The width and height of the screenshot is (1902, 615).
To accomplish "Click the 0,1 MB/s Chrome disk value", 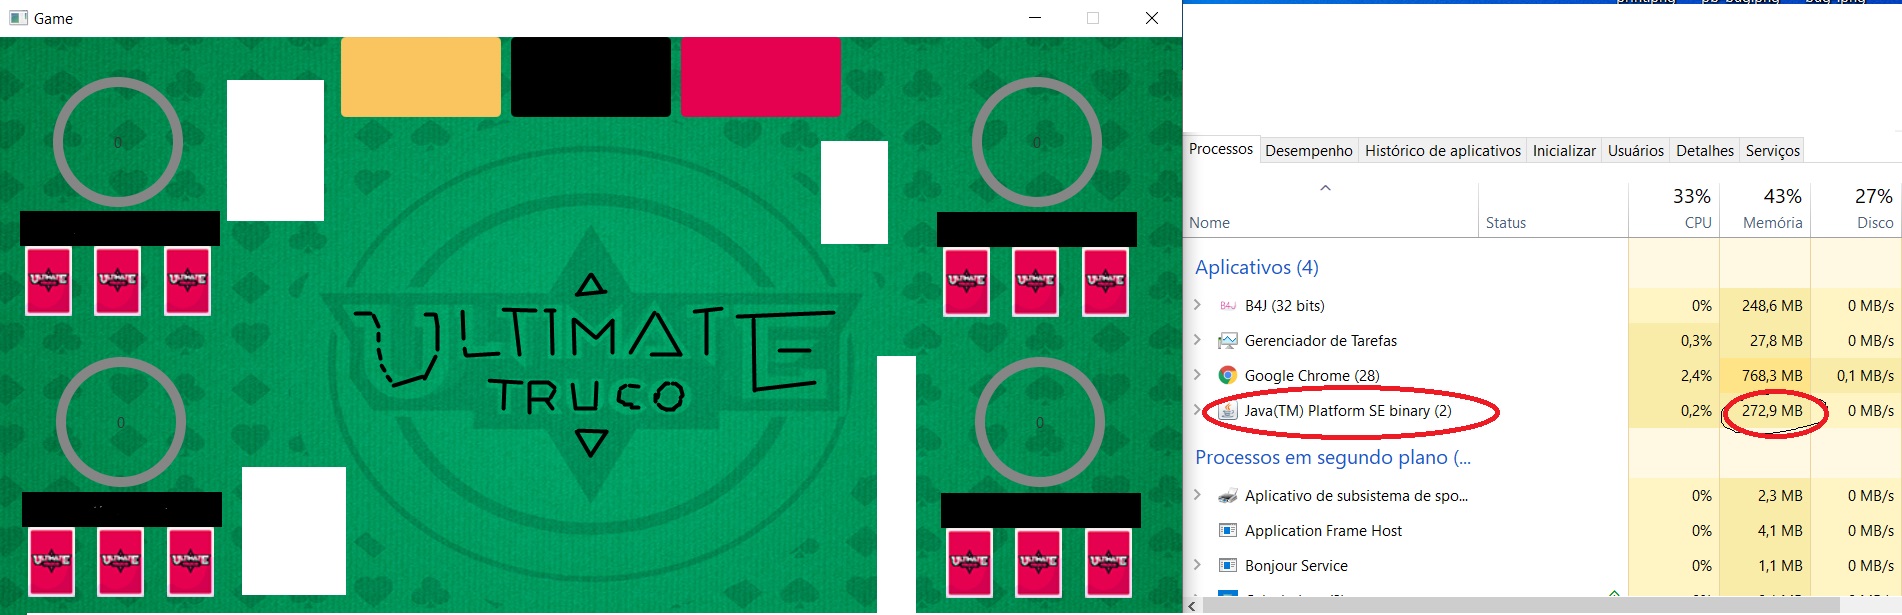I will tap(1865, 376).
